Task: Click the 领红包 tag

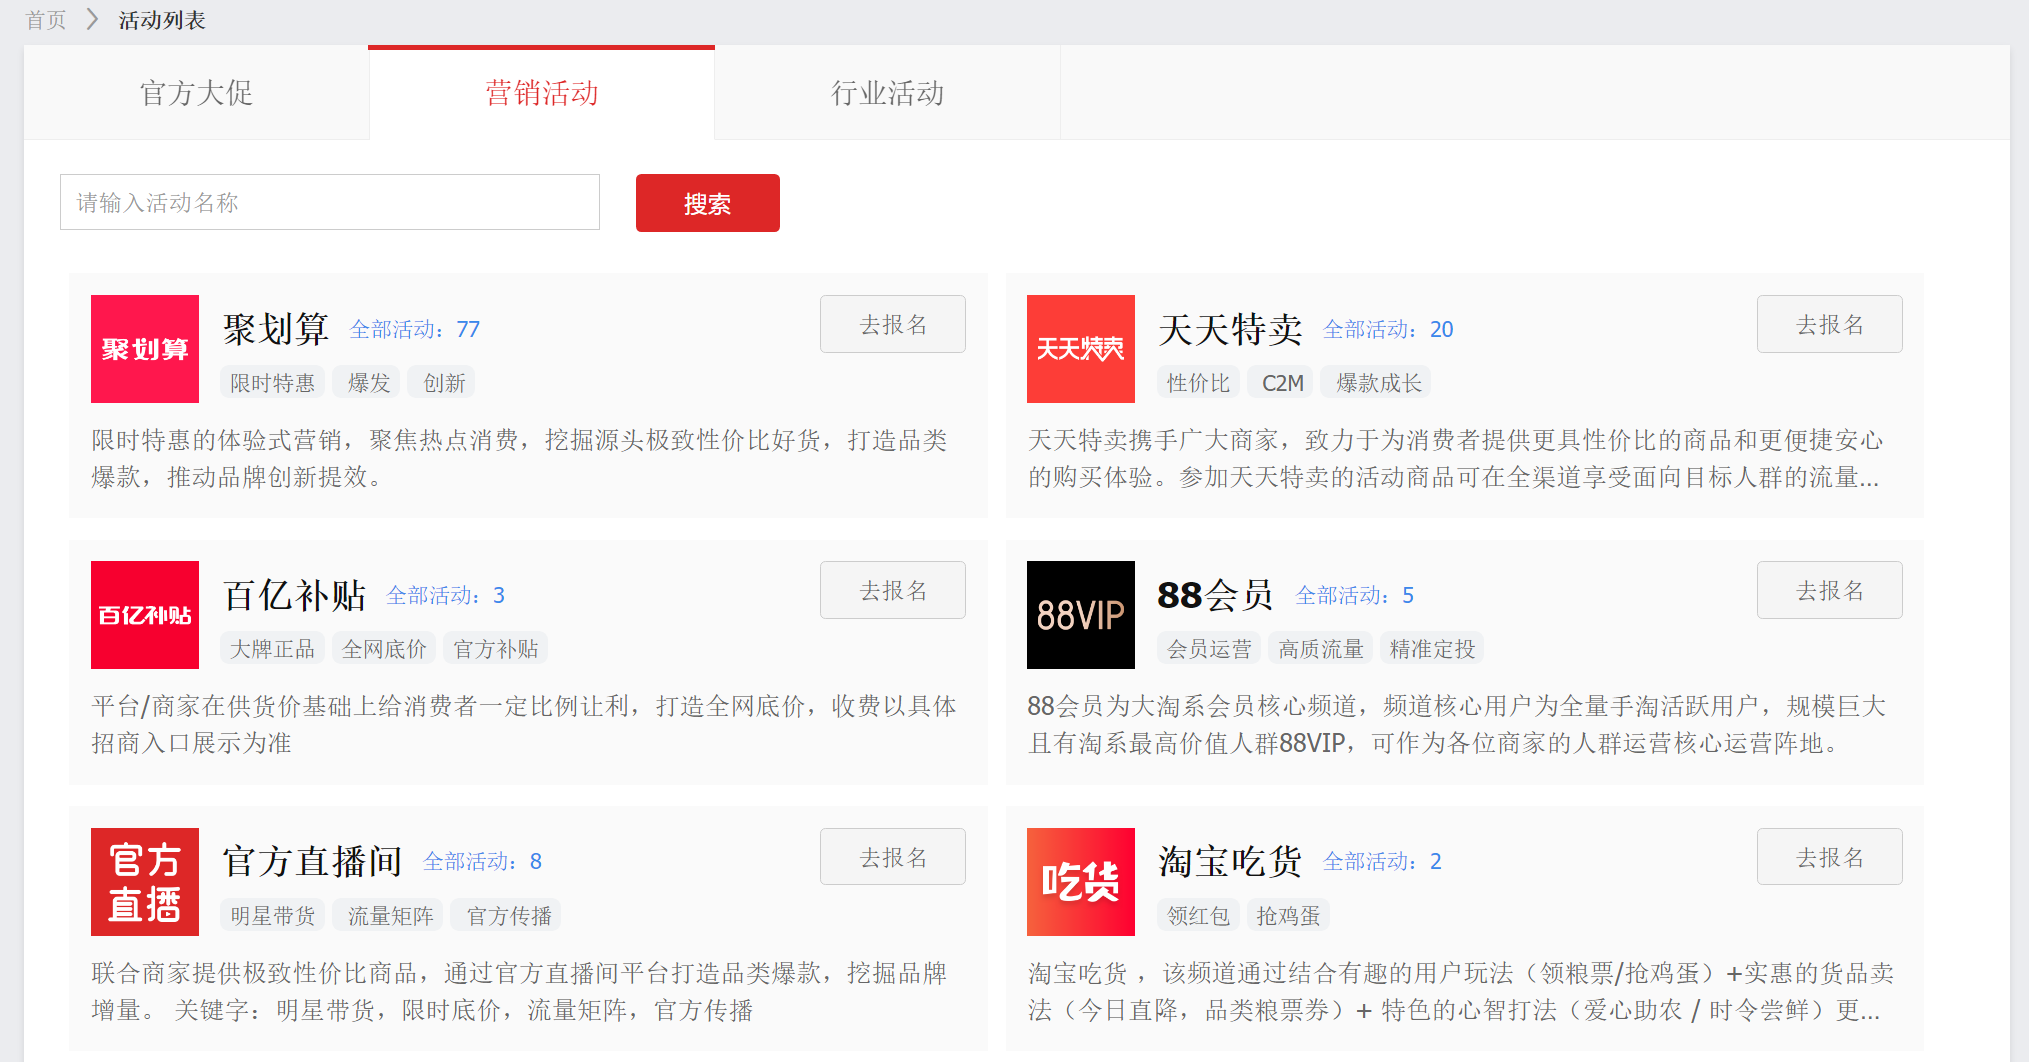Action: point(1198,916)
